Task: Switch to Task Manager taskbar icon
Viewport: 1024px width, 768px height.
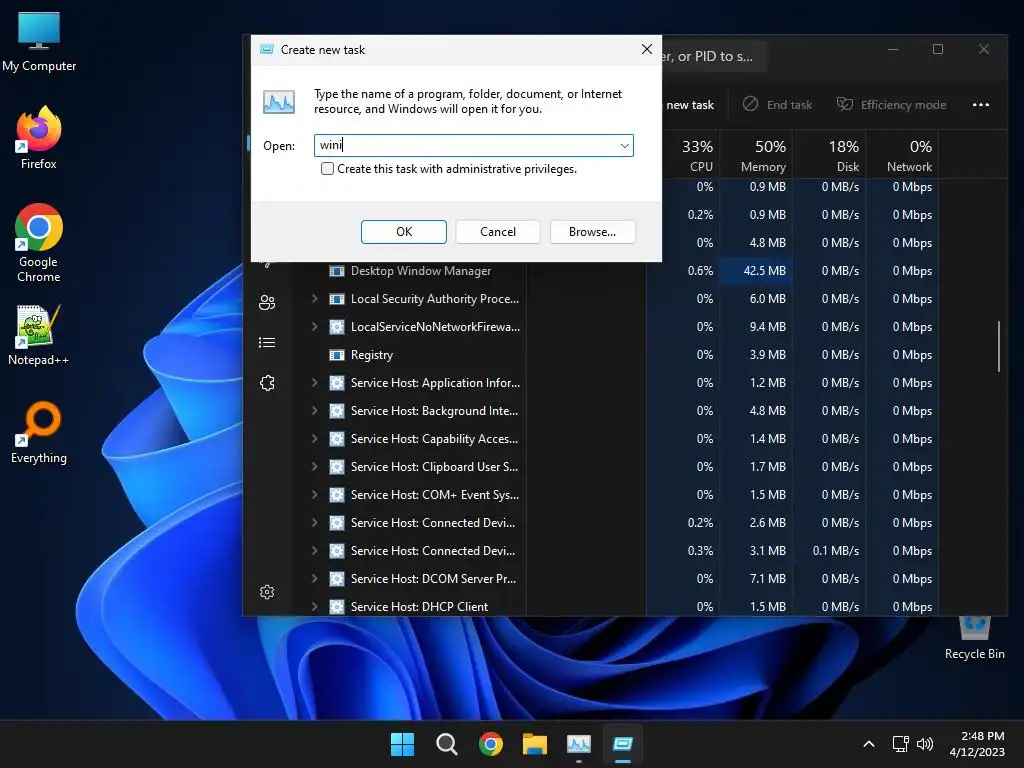Action: [x=579, y=744]
